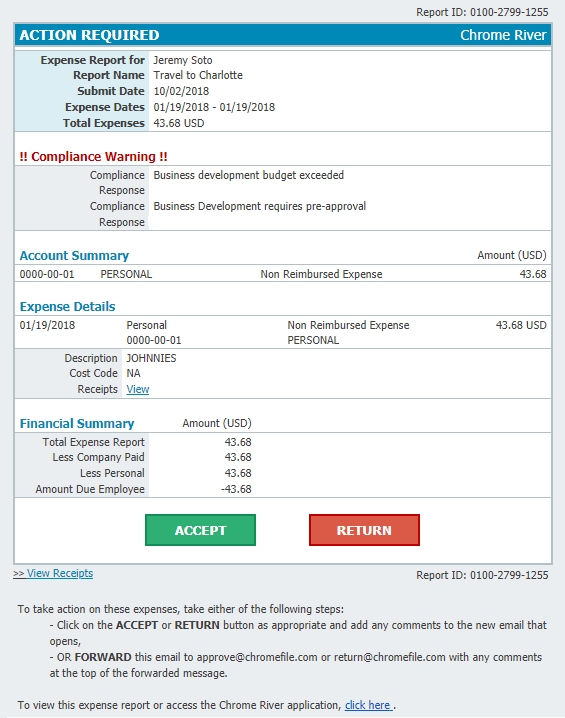This screenshot has height=718, width=565.
Task: Select Amount Due Employee value -43.68
Action: 236,489
